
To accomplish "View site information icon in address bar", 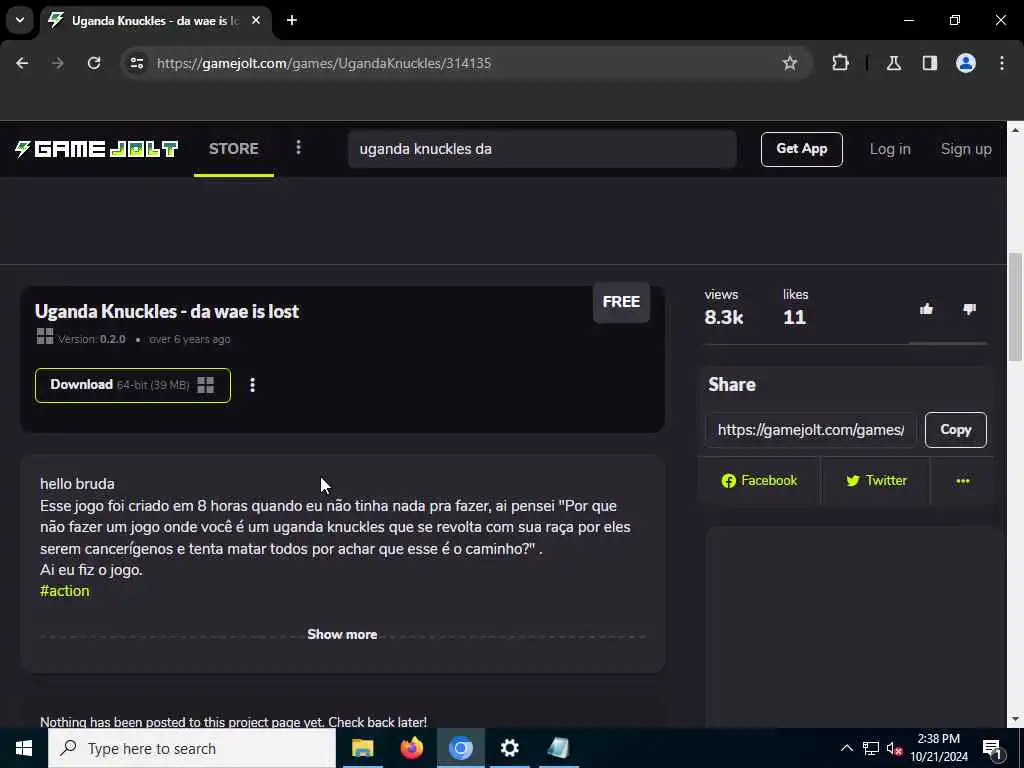I will [x=137, y=63].
